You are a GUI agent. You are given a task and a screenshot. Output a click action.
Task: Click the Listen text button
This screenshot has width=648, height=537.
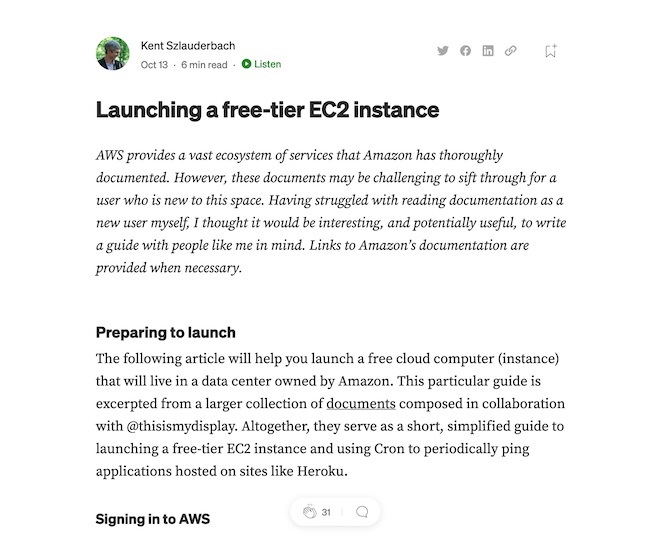267,64
